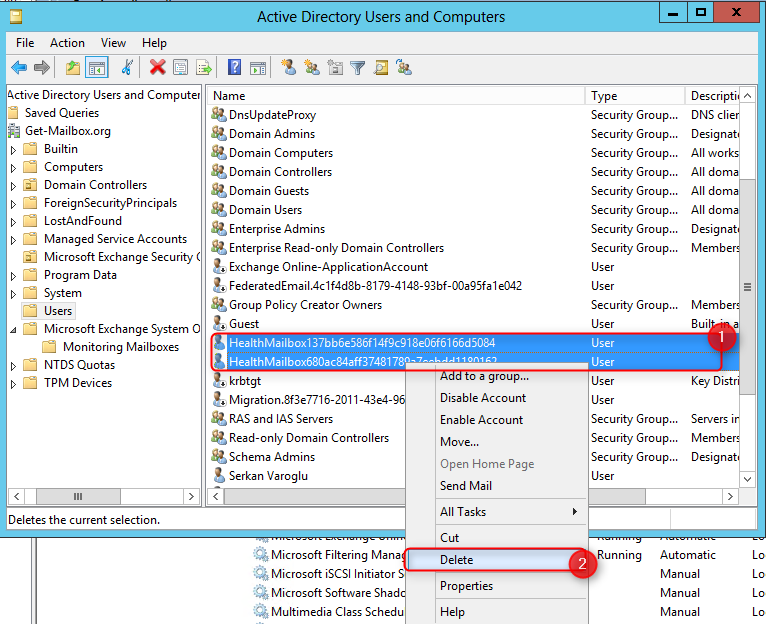This screenshot has height=624, width=766.
Task: Sort list by Type column header
Action: [x=635, y=96]
